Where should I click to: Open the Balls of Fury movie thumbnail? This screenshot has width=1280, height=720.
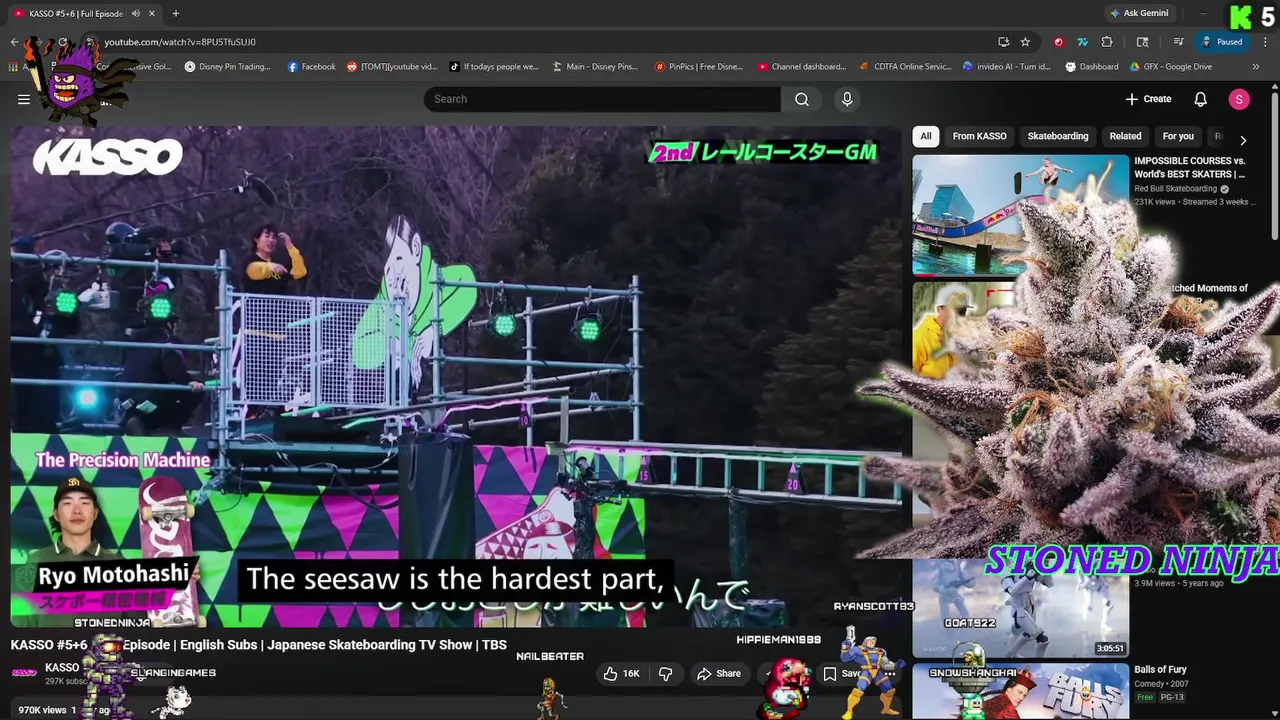1020,690
